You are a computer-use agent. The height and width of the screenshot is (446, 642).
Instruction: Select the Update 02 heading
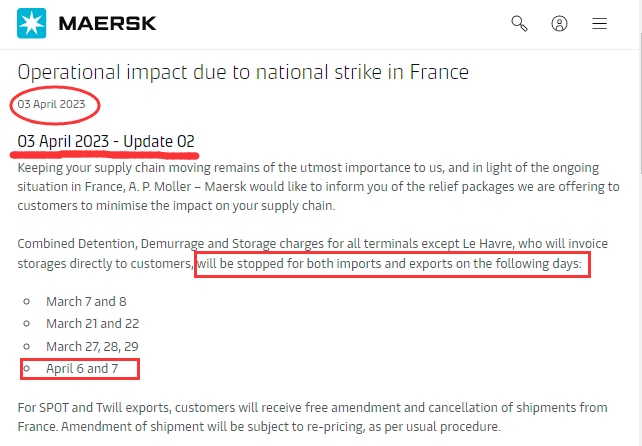coord(106,141)
